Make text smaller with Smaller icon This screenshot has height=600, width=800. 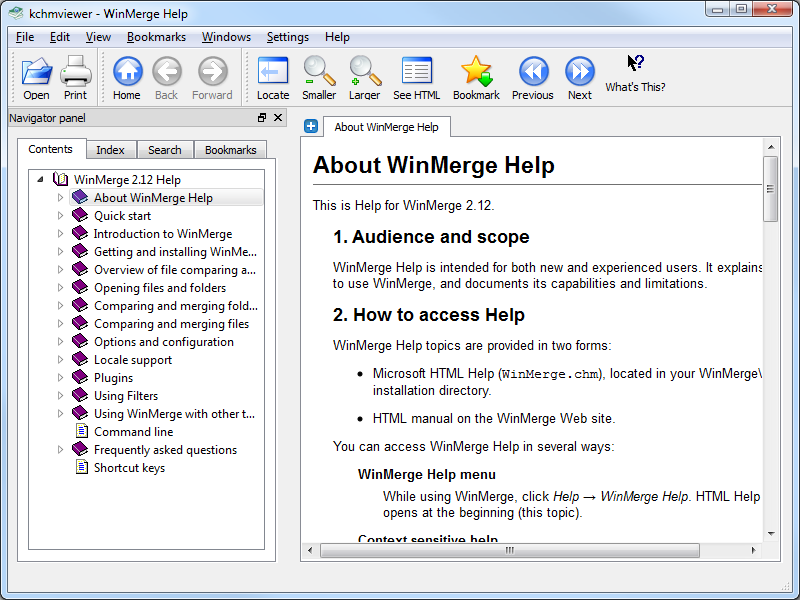point(319,78)
